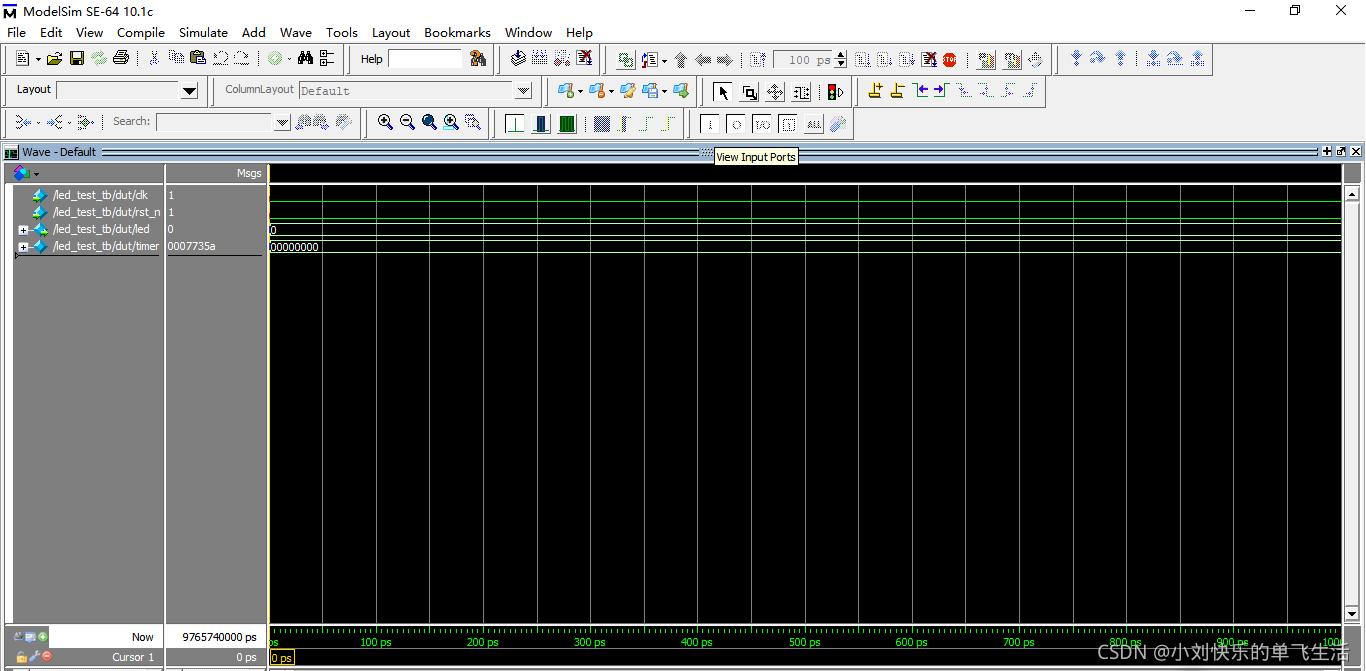This screenshot has width=1366, height=671.
Task: Expand the /led_test_tb/dut/led signal
Action: click(x=23, y=230)
